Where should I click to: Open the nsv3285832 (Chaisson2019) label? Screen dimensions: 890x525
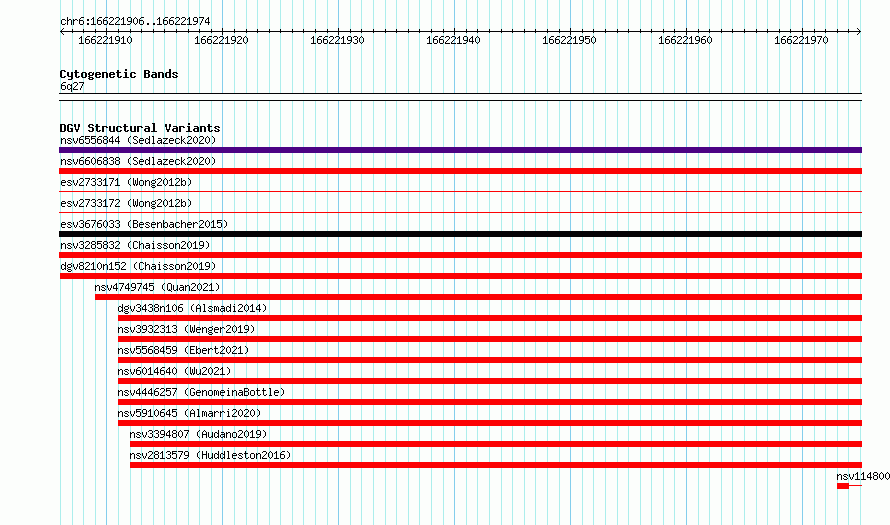tap(135, 245)
